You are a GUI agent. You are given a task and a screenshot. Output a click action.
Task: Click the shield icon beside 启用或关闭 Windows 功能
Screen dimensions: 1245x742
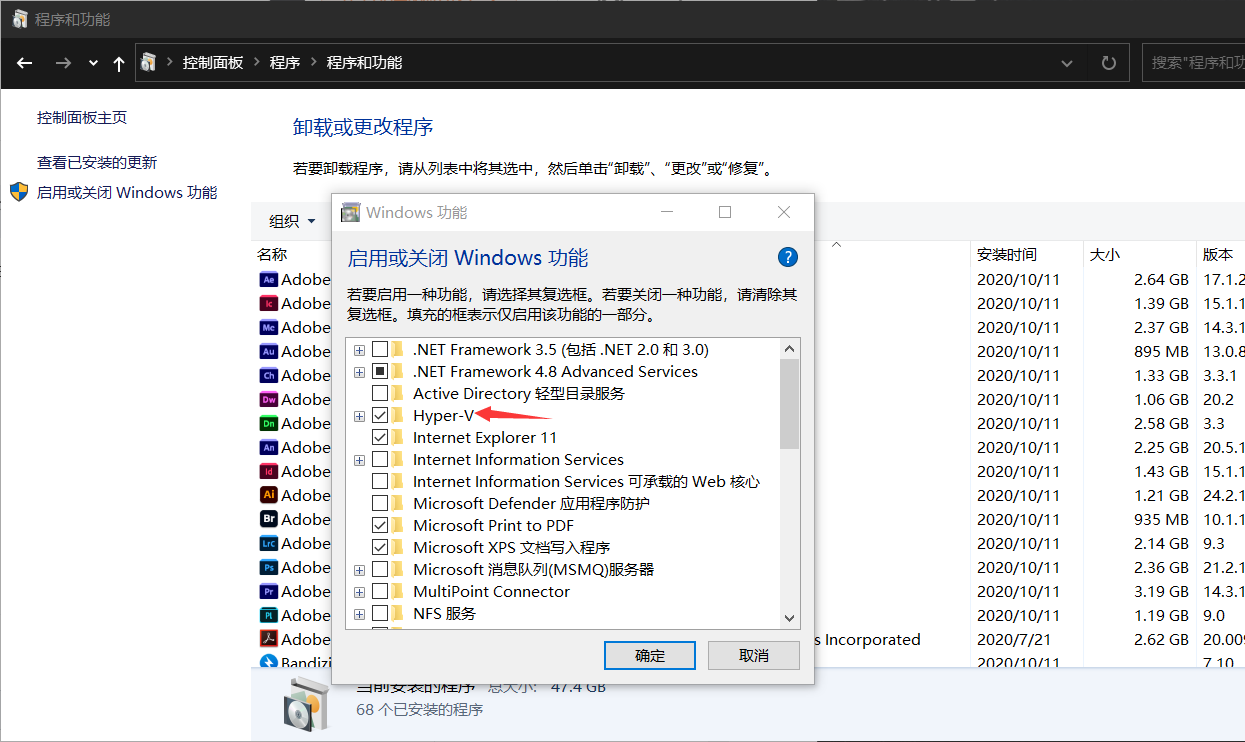[x=19, y=192]
